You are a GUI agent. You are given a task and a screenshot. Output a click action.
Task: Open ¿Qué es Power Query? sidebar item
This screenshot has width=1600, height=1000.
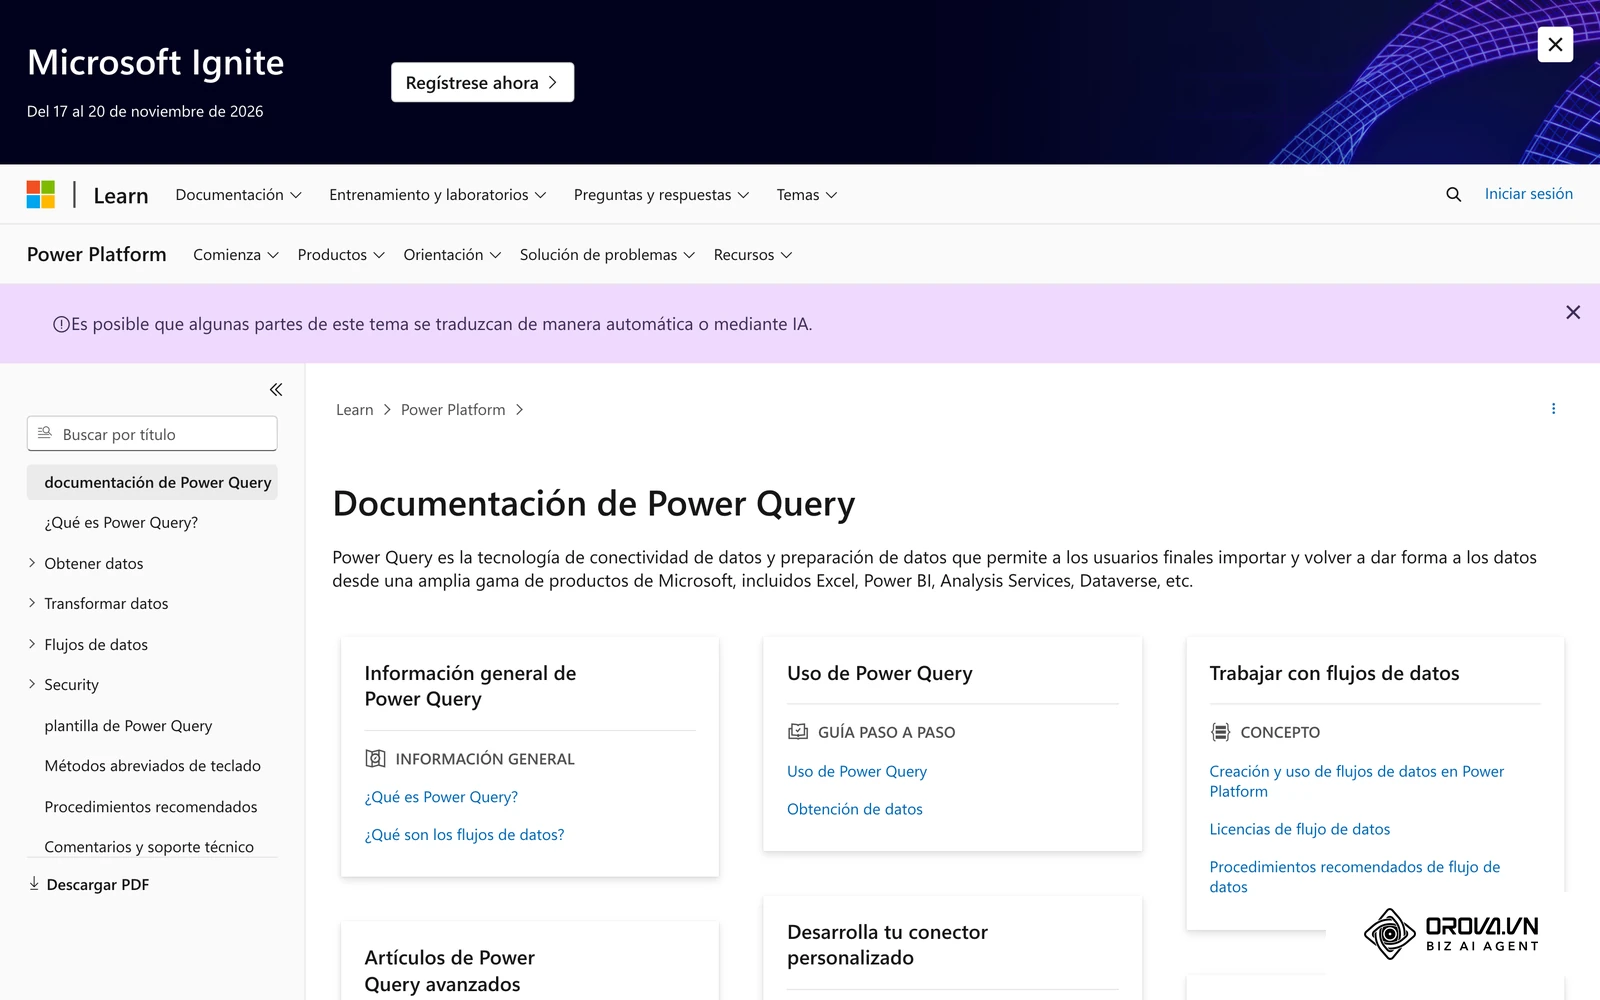click(x=121, y=522)
